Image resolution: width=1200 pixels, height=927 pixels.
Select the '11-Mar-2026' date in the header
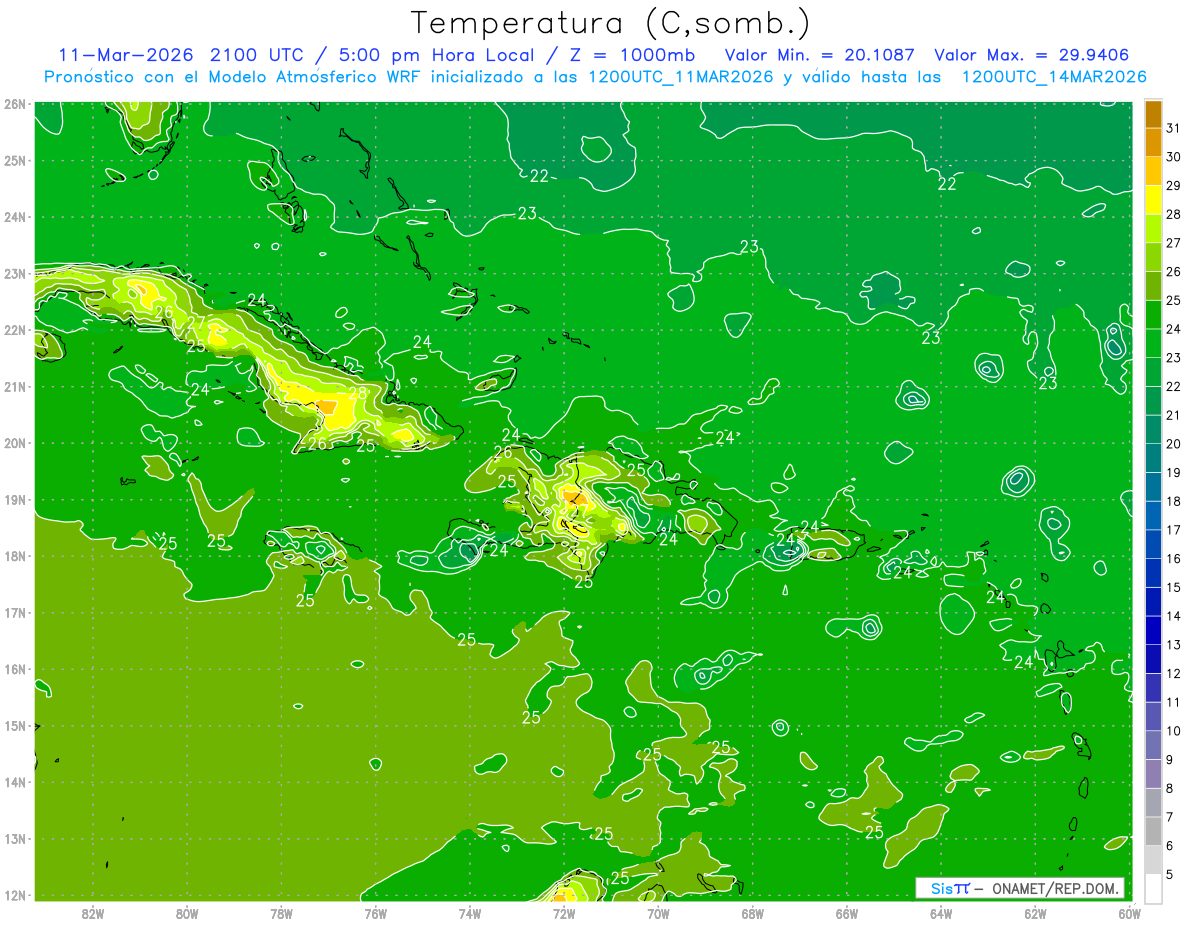(126, 55)
